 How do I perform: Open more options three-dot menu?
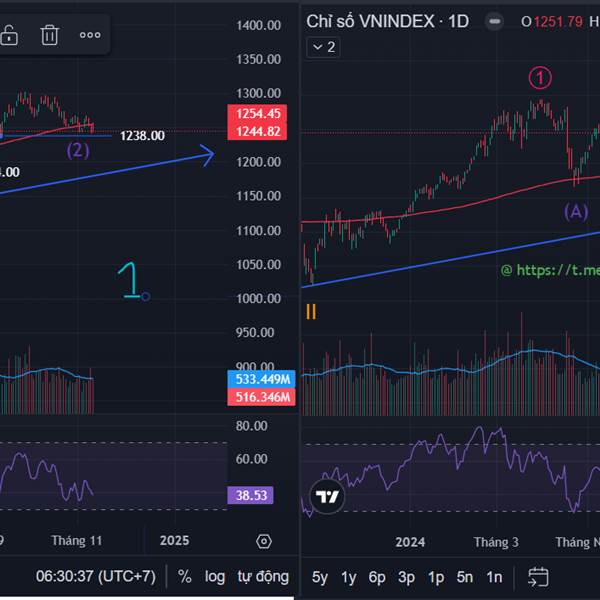coord(90,35)
